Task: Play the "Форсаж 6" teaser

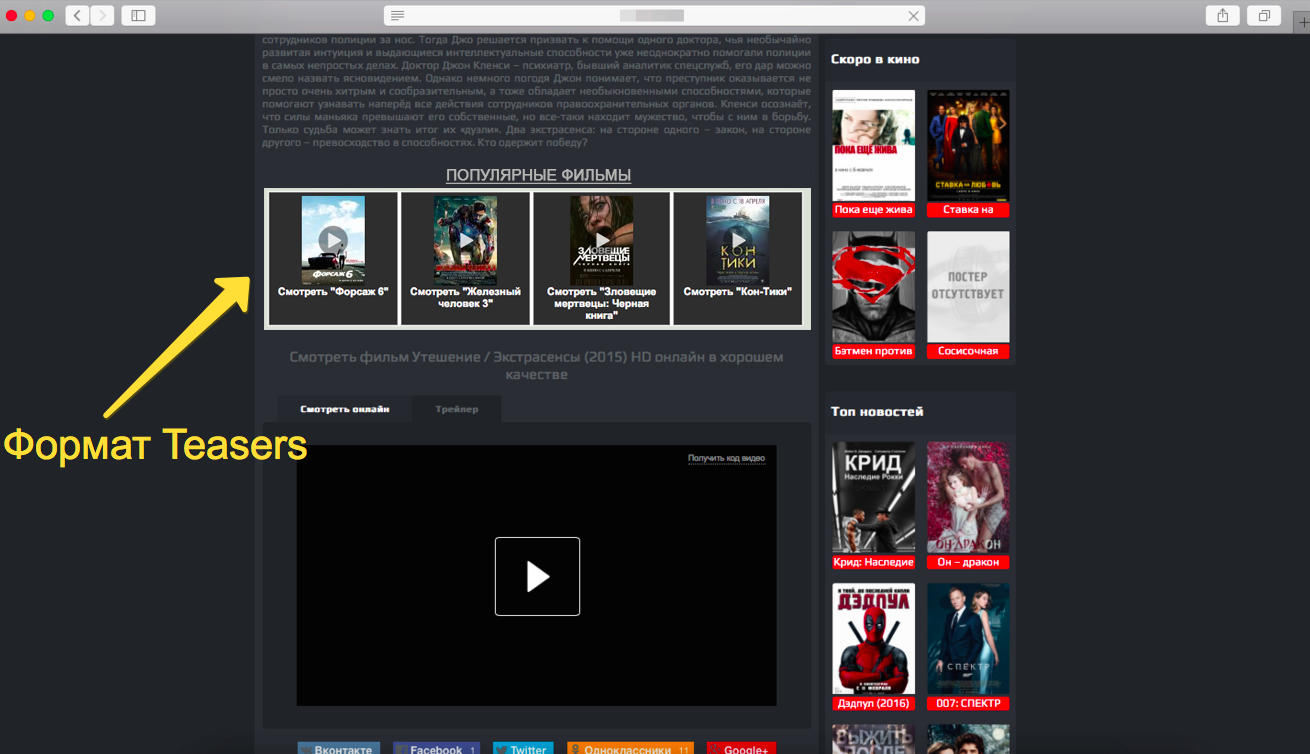Action: 333,240
